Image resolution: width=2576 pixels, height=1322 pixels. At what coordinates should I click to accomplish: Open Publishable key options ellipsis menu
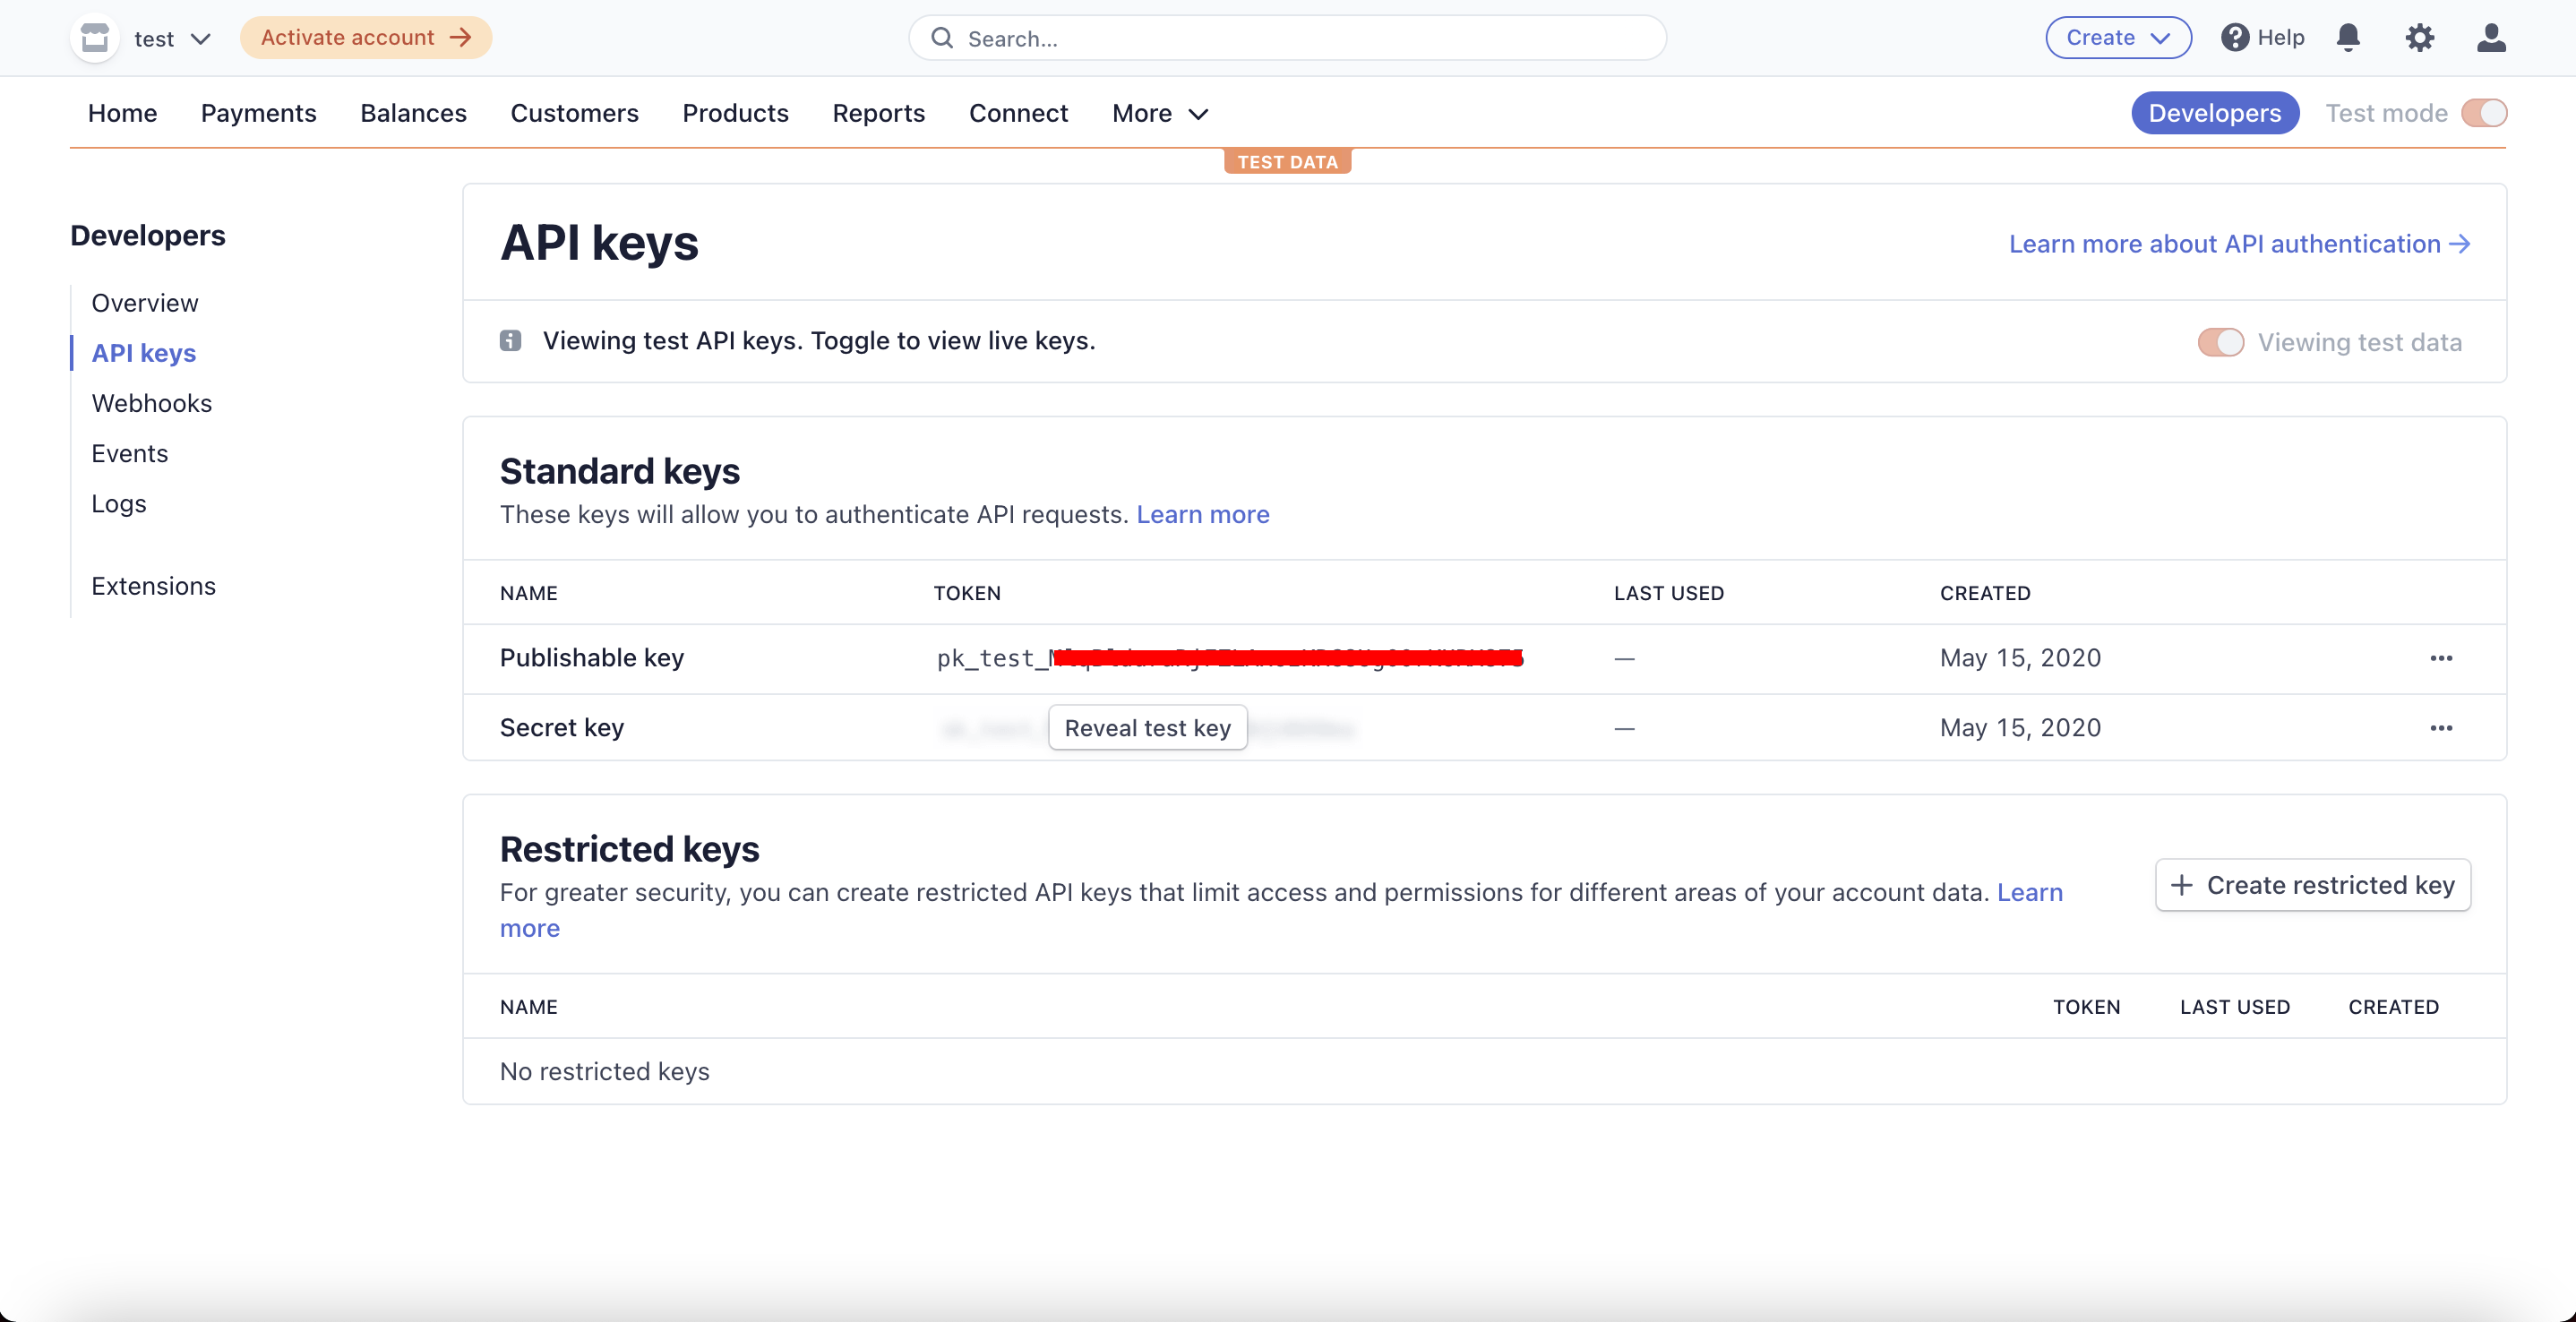(x=2441, y=658)
